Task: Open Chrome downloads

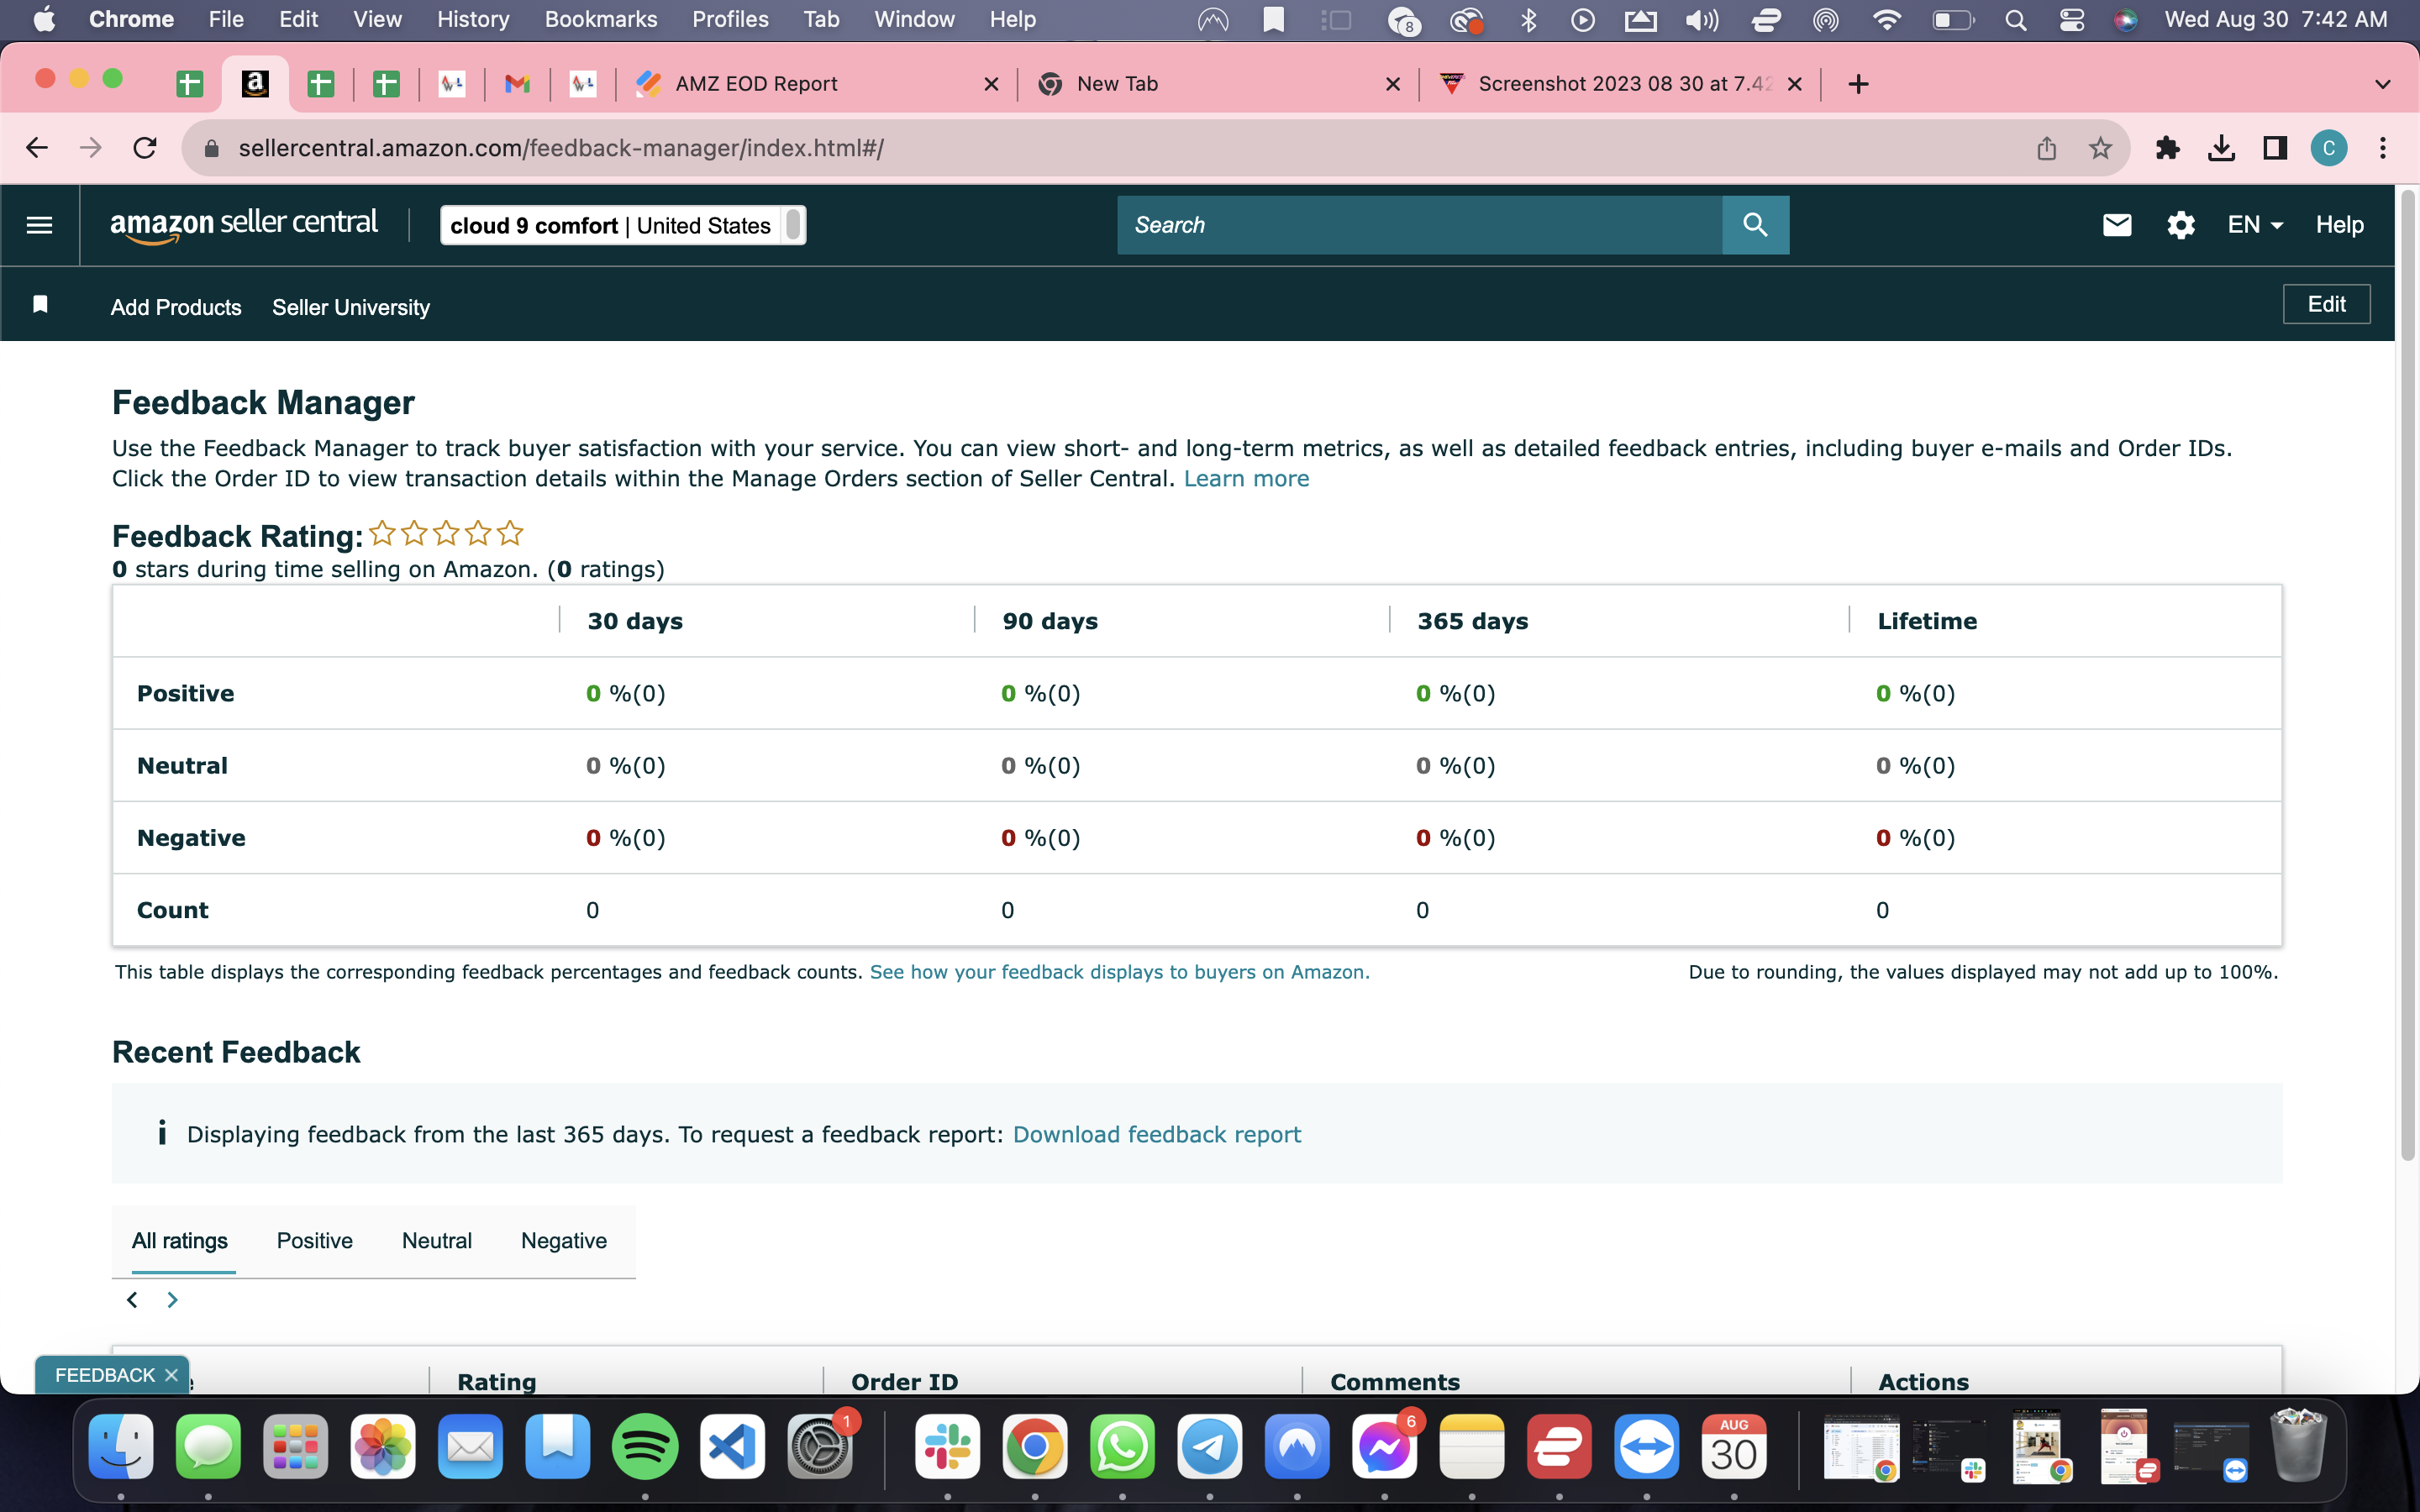Action: coord(2221,148)
